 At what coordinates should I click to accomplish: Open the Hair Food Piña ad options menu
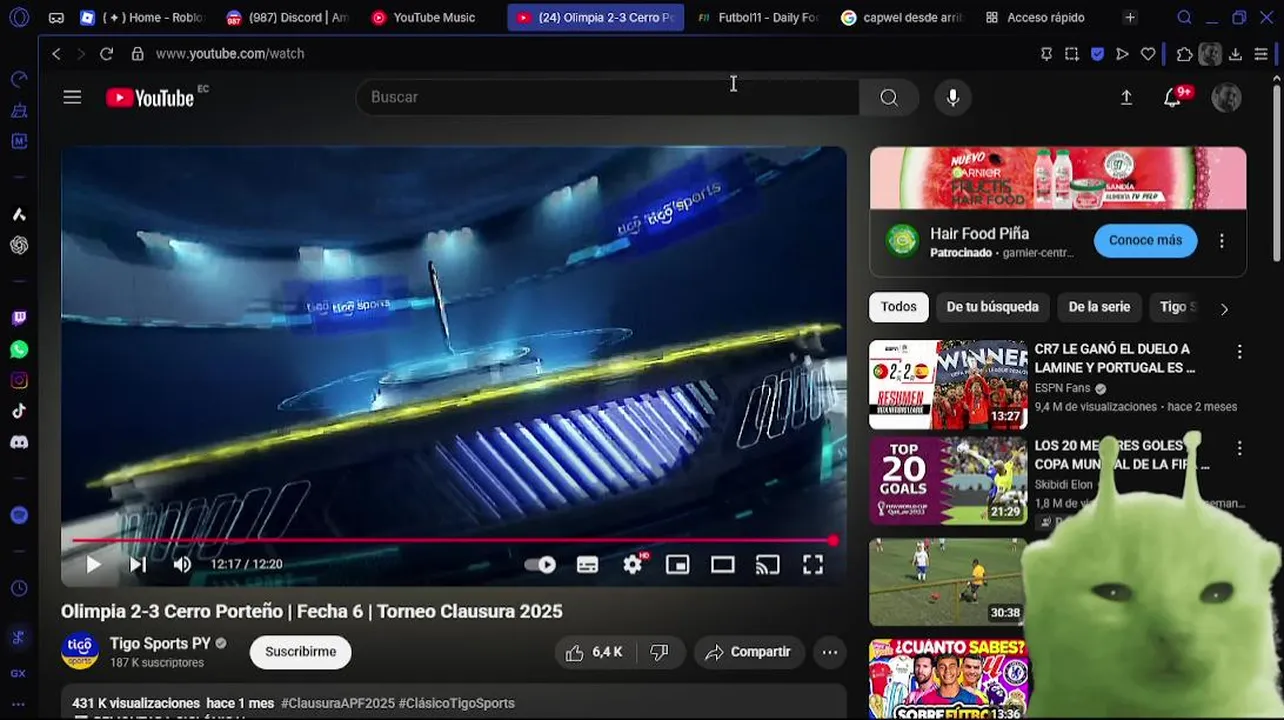pos(1221,241)
